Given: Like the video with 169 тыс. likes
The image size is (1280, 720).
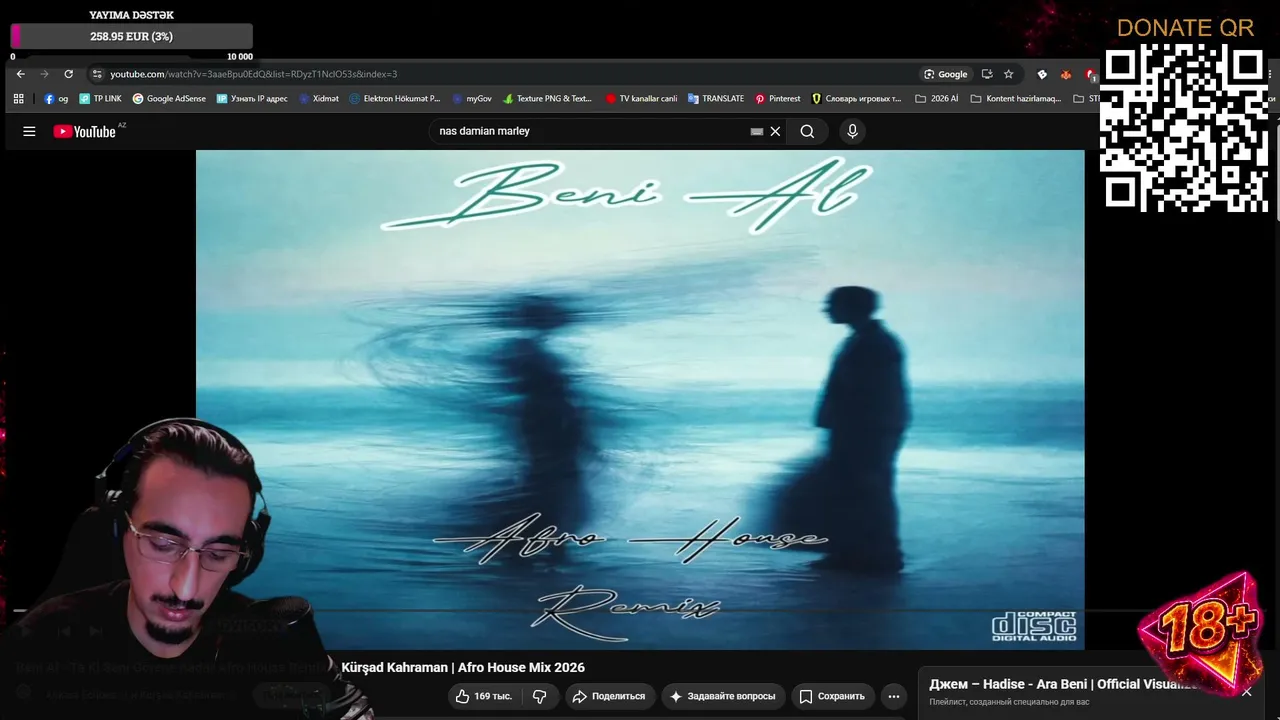Looking at the screenshot, I should coord(484,696).
